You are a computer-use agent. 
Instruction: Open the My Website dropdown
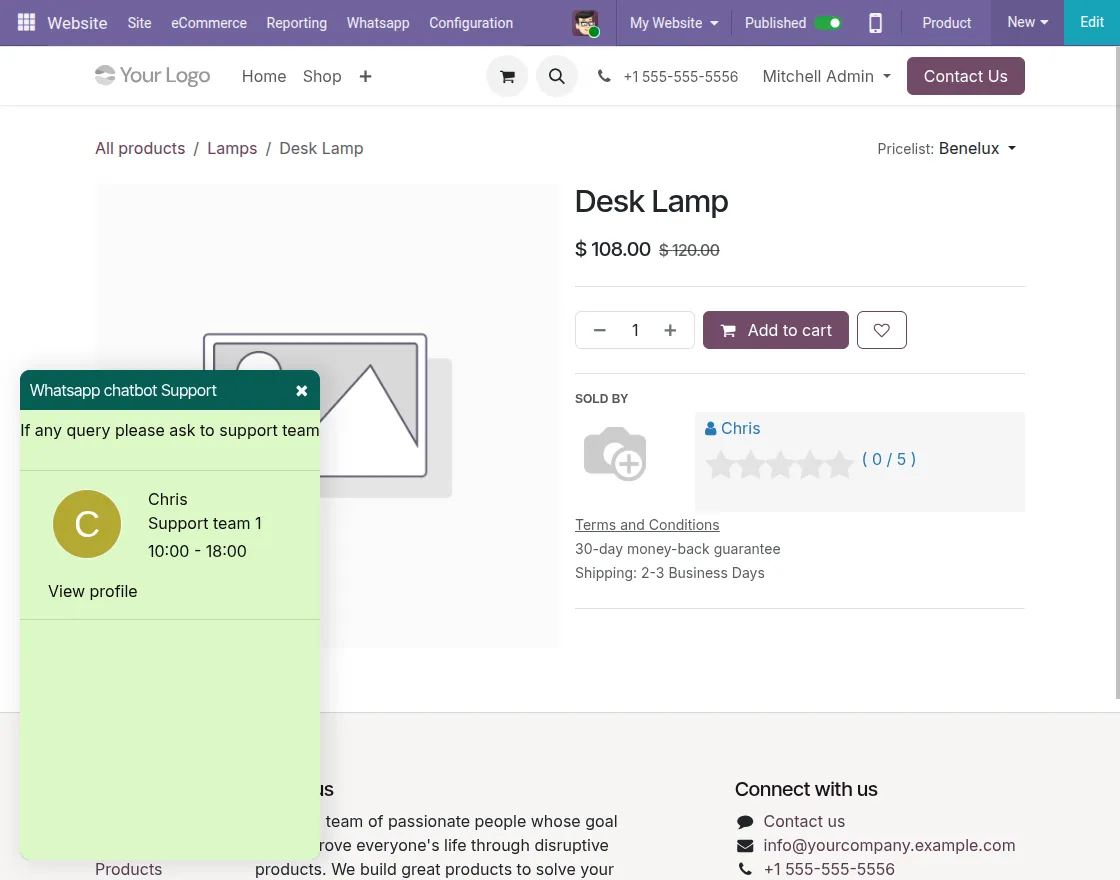coord(674,23)
